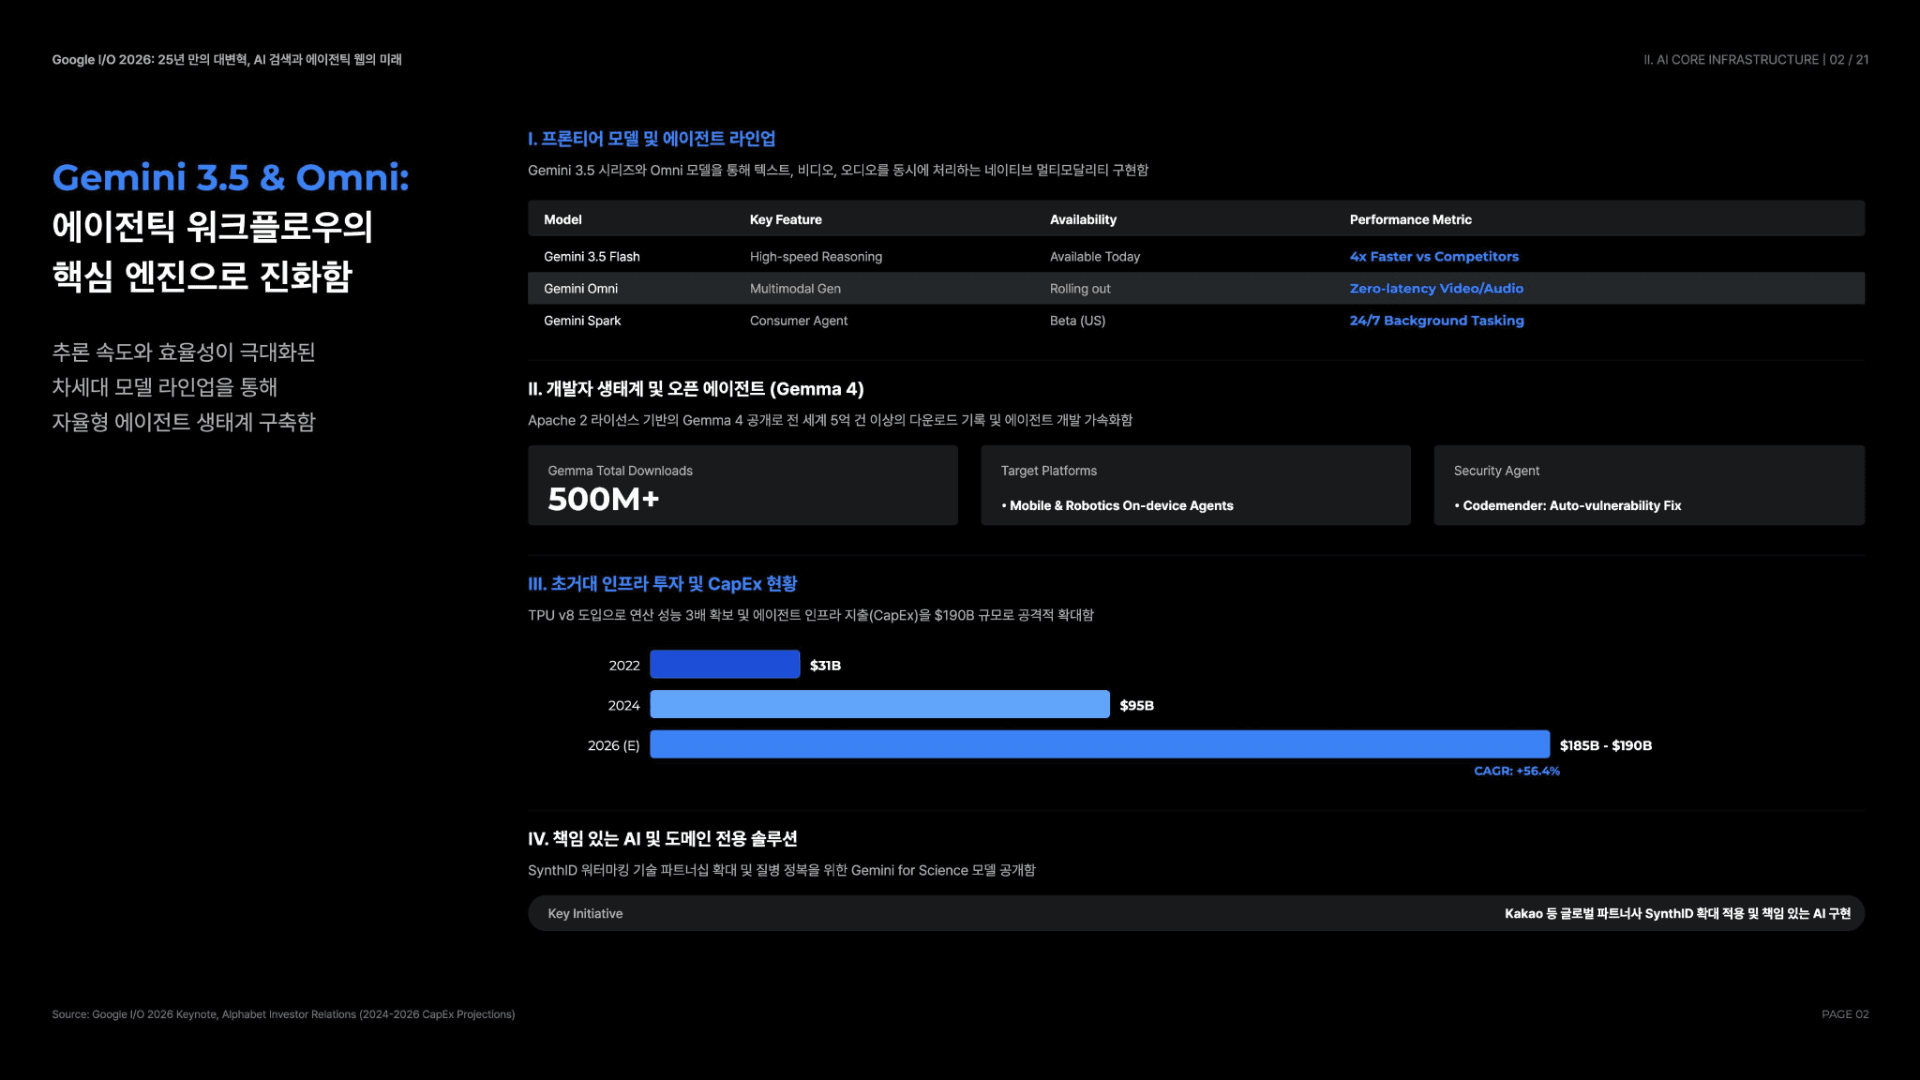Click the 'Availability' column header
1920x1080 pixels.
1083,220
